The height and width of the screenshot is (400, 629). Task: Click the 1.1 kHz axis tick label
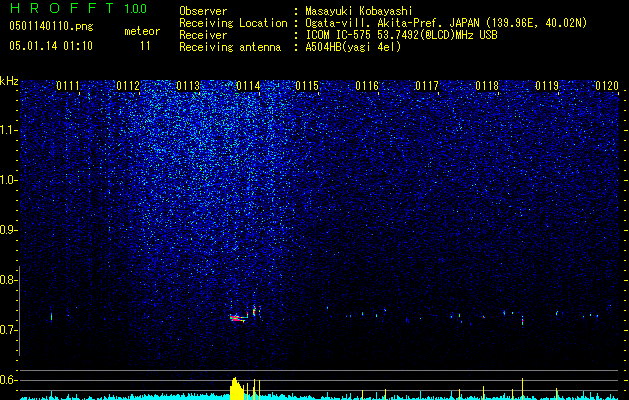pos(8,130)
